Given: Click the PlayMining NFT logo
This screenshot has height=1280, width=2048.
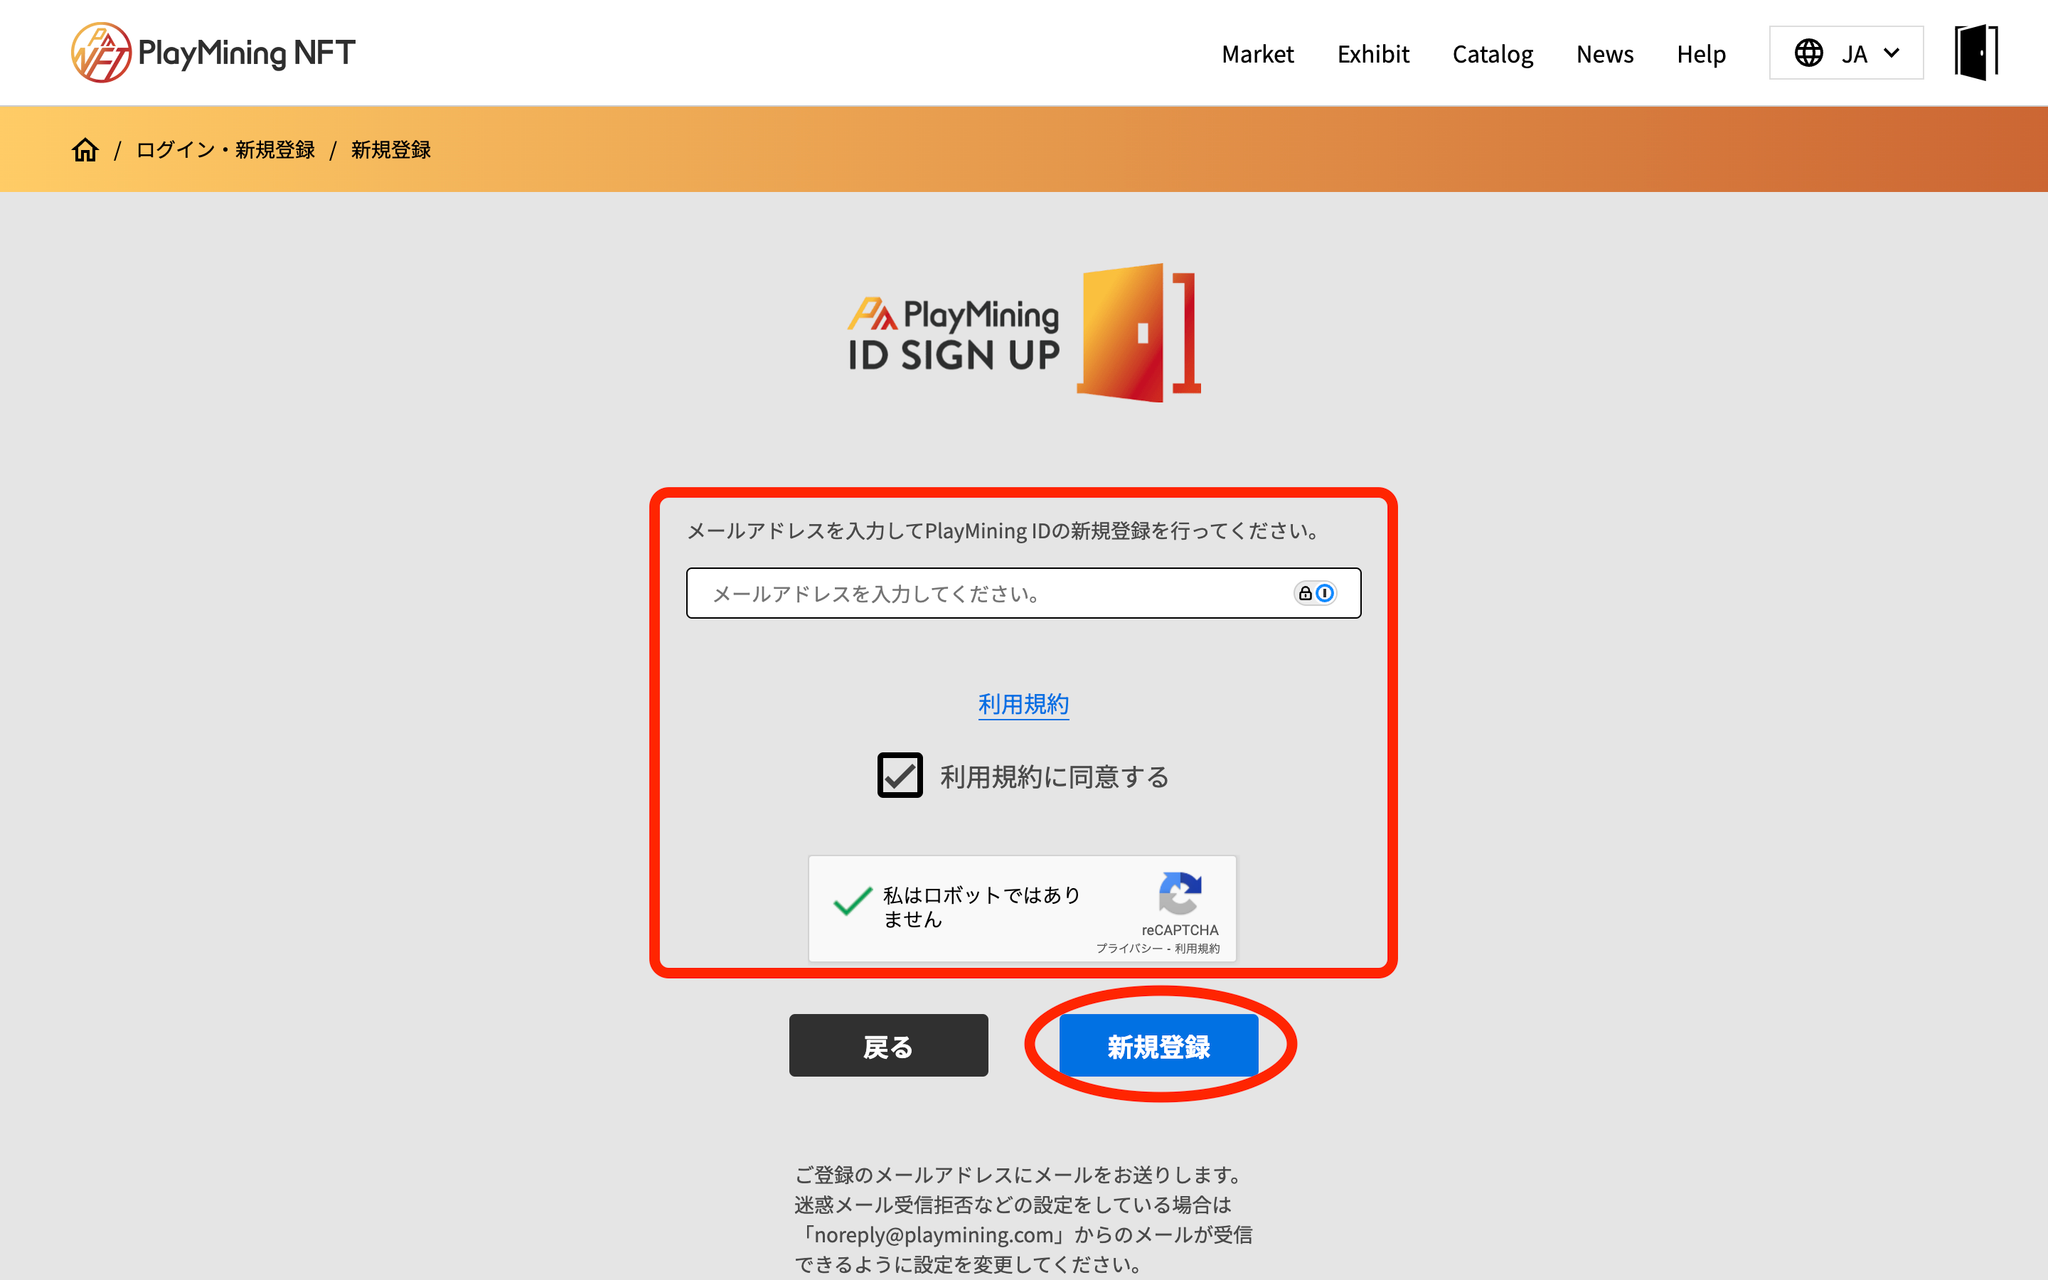Looking at the screenshot, I should 213,52.
